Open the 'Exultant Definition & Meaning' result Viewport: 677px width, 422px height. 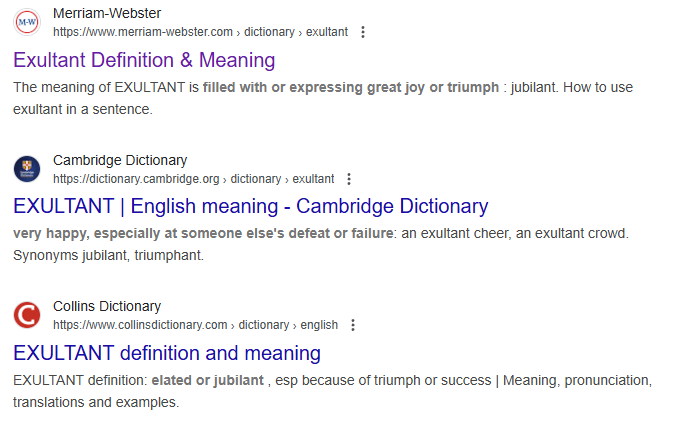[144, 60]
